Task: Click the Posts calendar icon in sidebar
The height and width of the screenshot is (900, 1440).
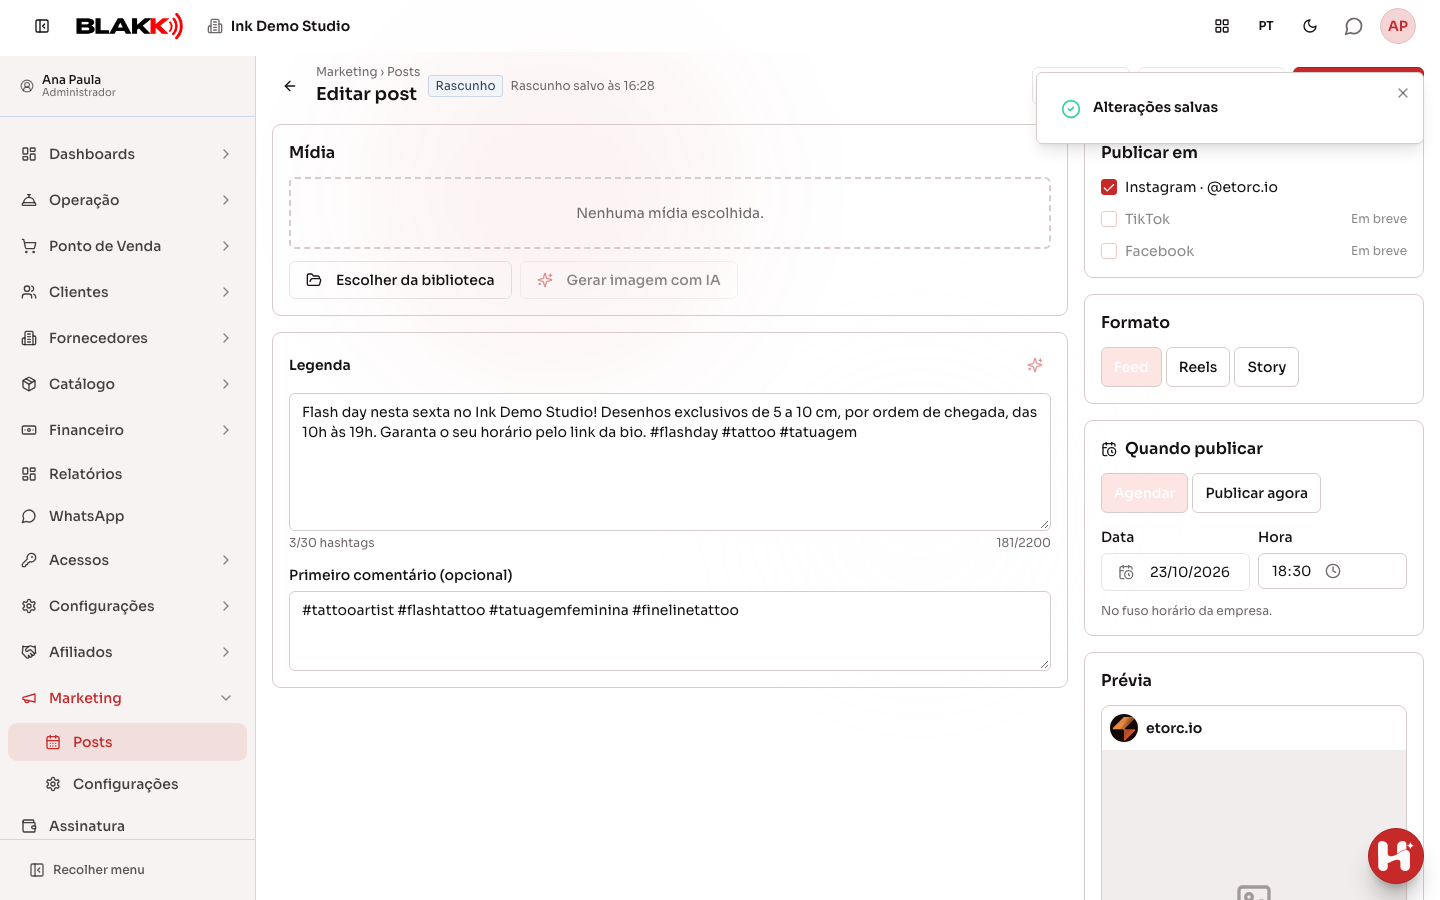Action: (x=53, y=742)
